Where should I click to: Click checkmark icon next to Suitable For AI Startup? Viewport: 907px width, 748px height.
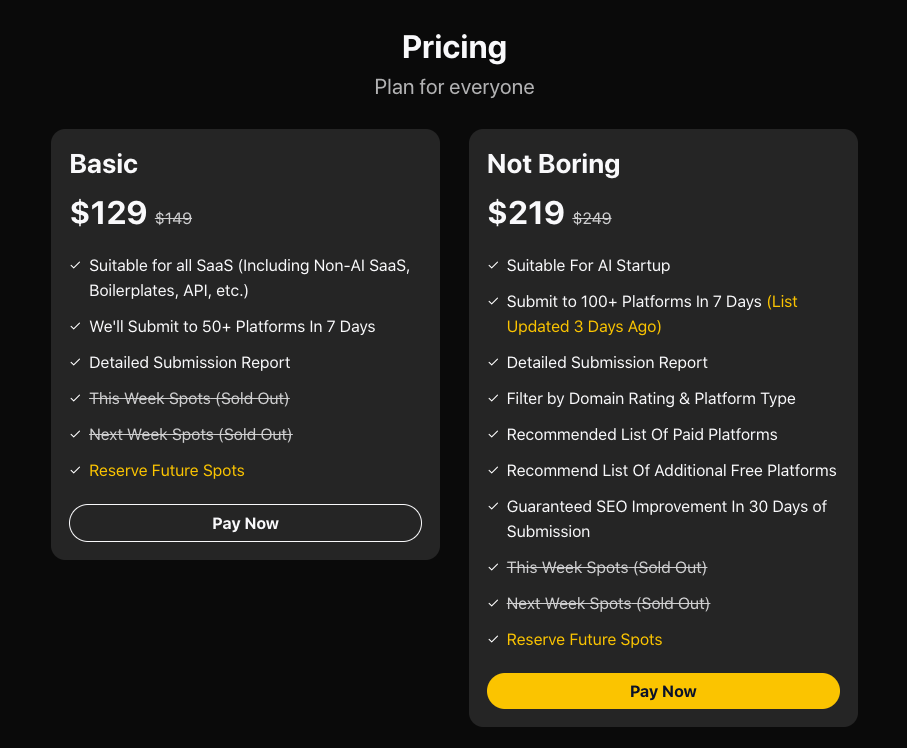pyautogui.click(x=493, y=266)
